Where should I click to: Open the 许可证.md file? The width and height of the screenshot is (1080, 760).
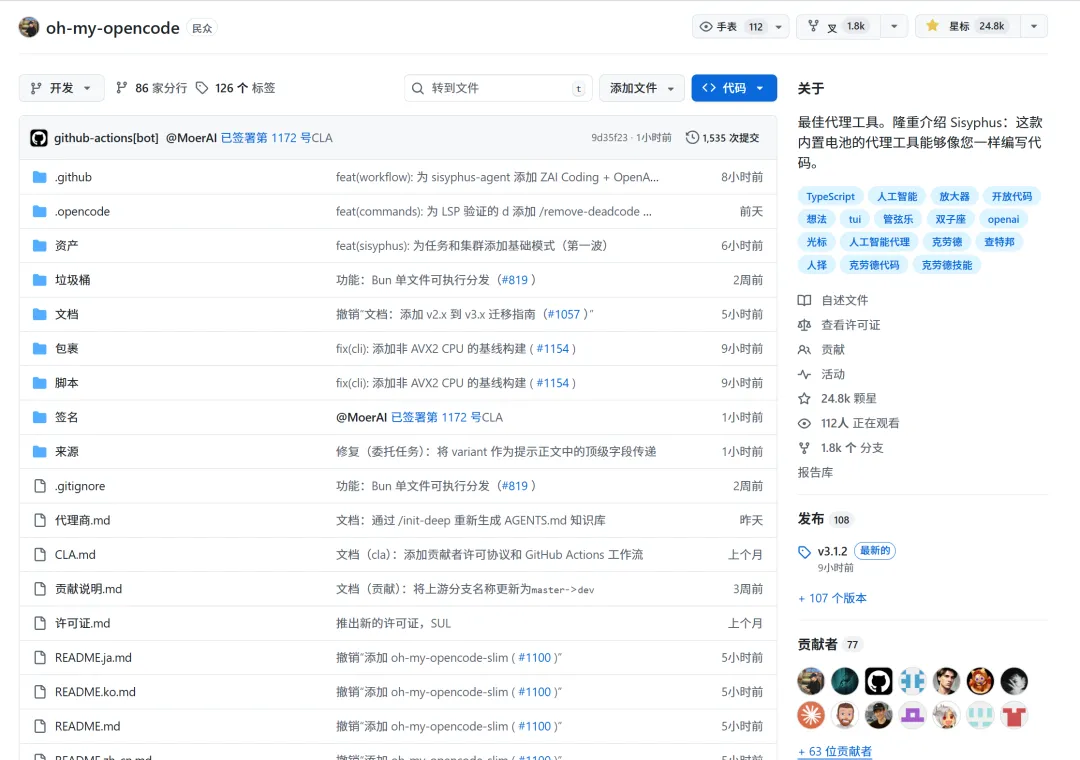(83, 624)
